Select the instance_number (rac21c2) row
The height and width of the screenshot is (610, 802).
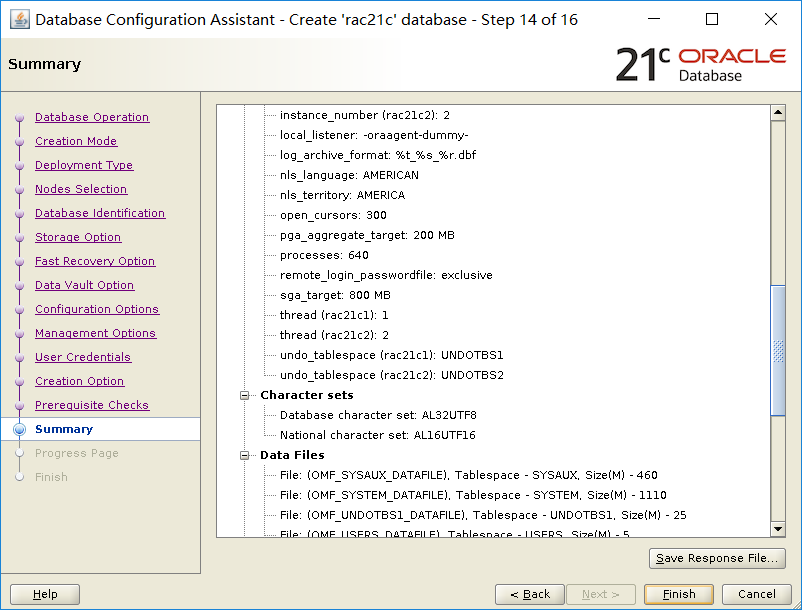point(365,115)
